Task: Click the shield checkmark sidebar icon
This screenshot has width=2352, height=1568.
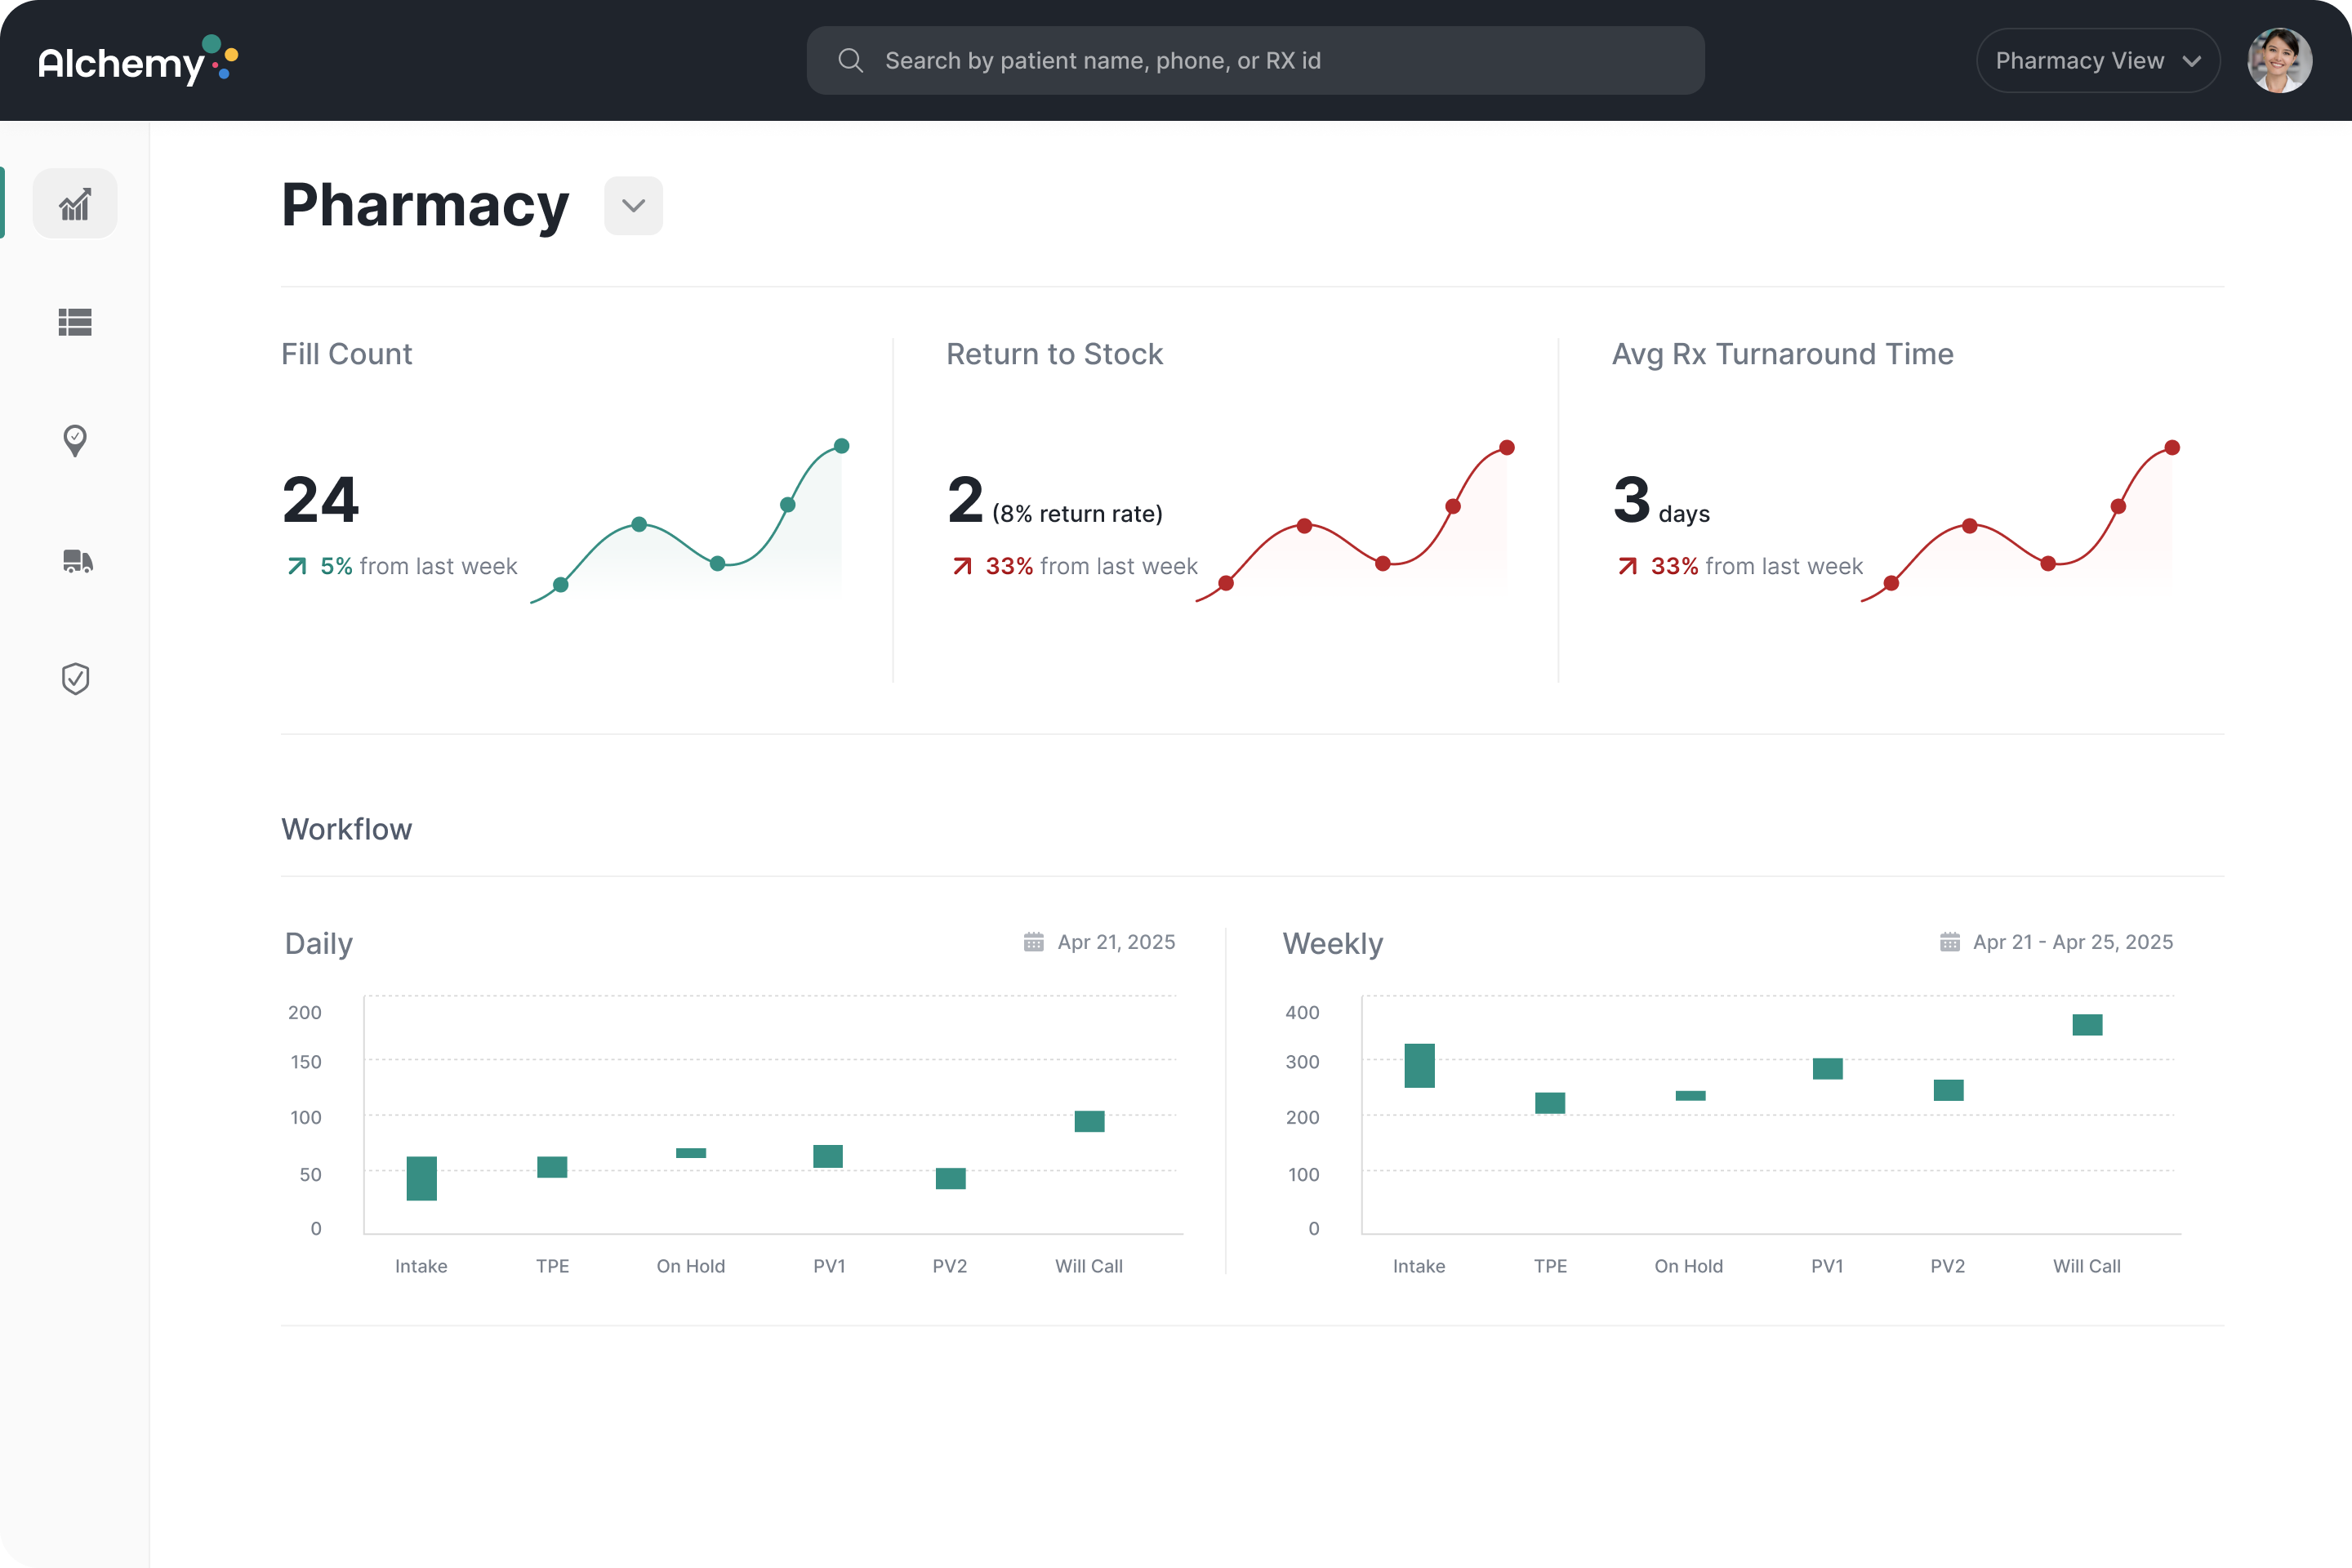Action: point(75,679)
